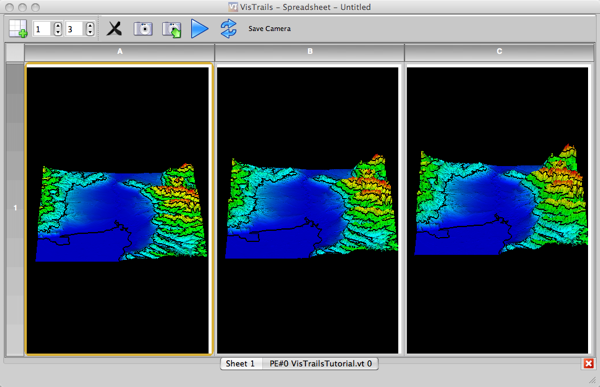Click the red close sheet button
This screenshot has height=387, width=600.
click(x=589, y=364)
